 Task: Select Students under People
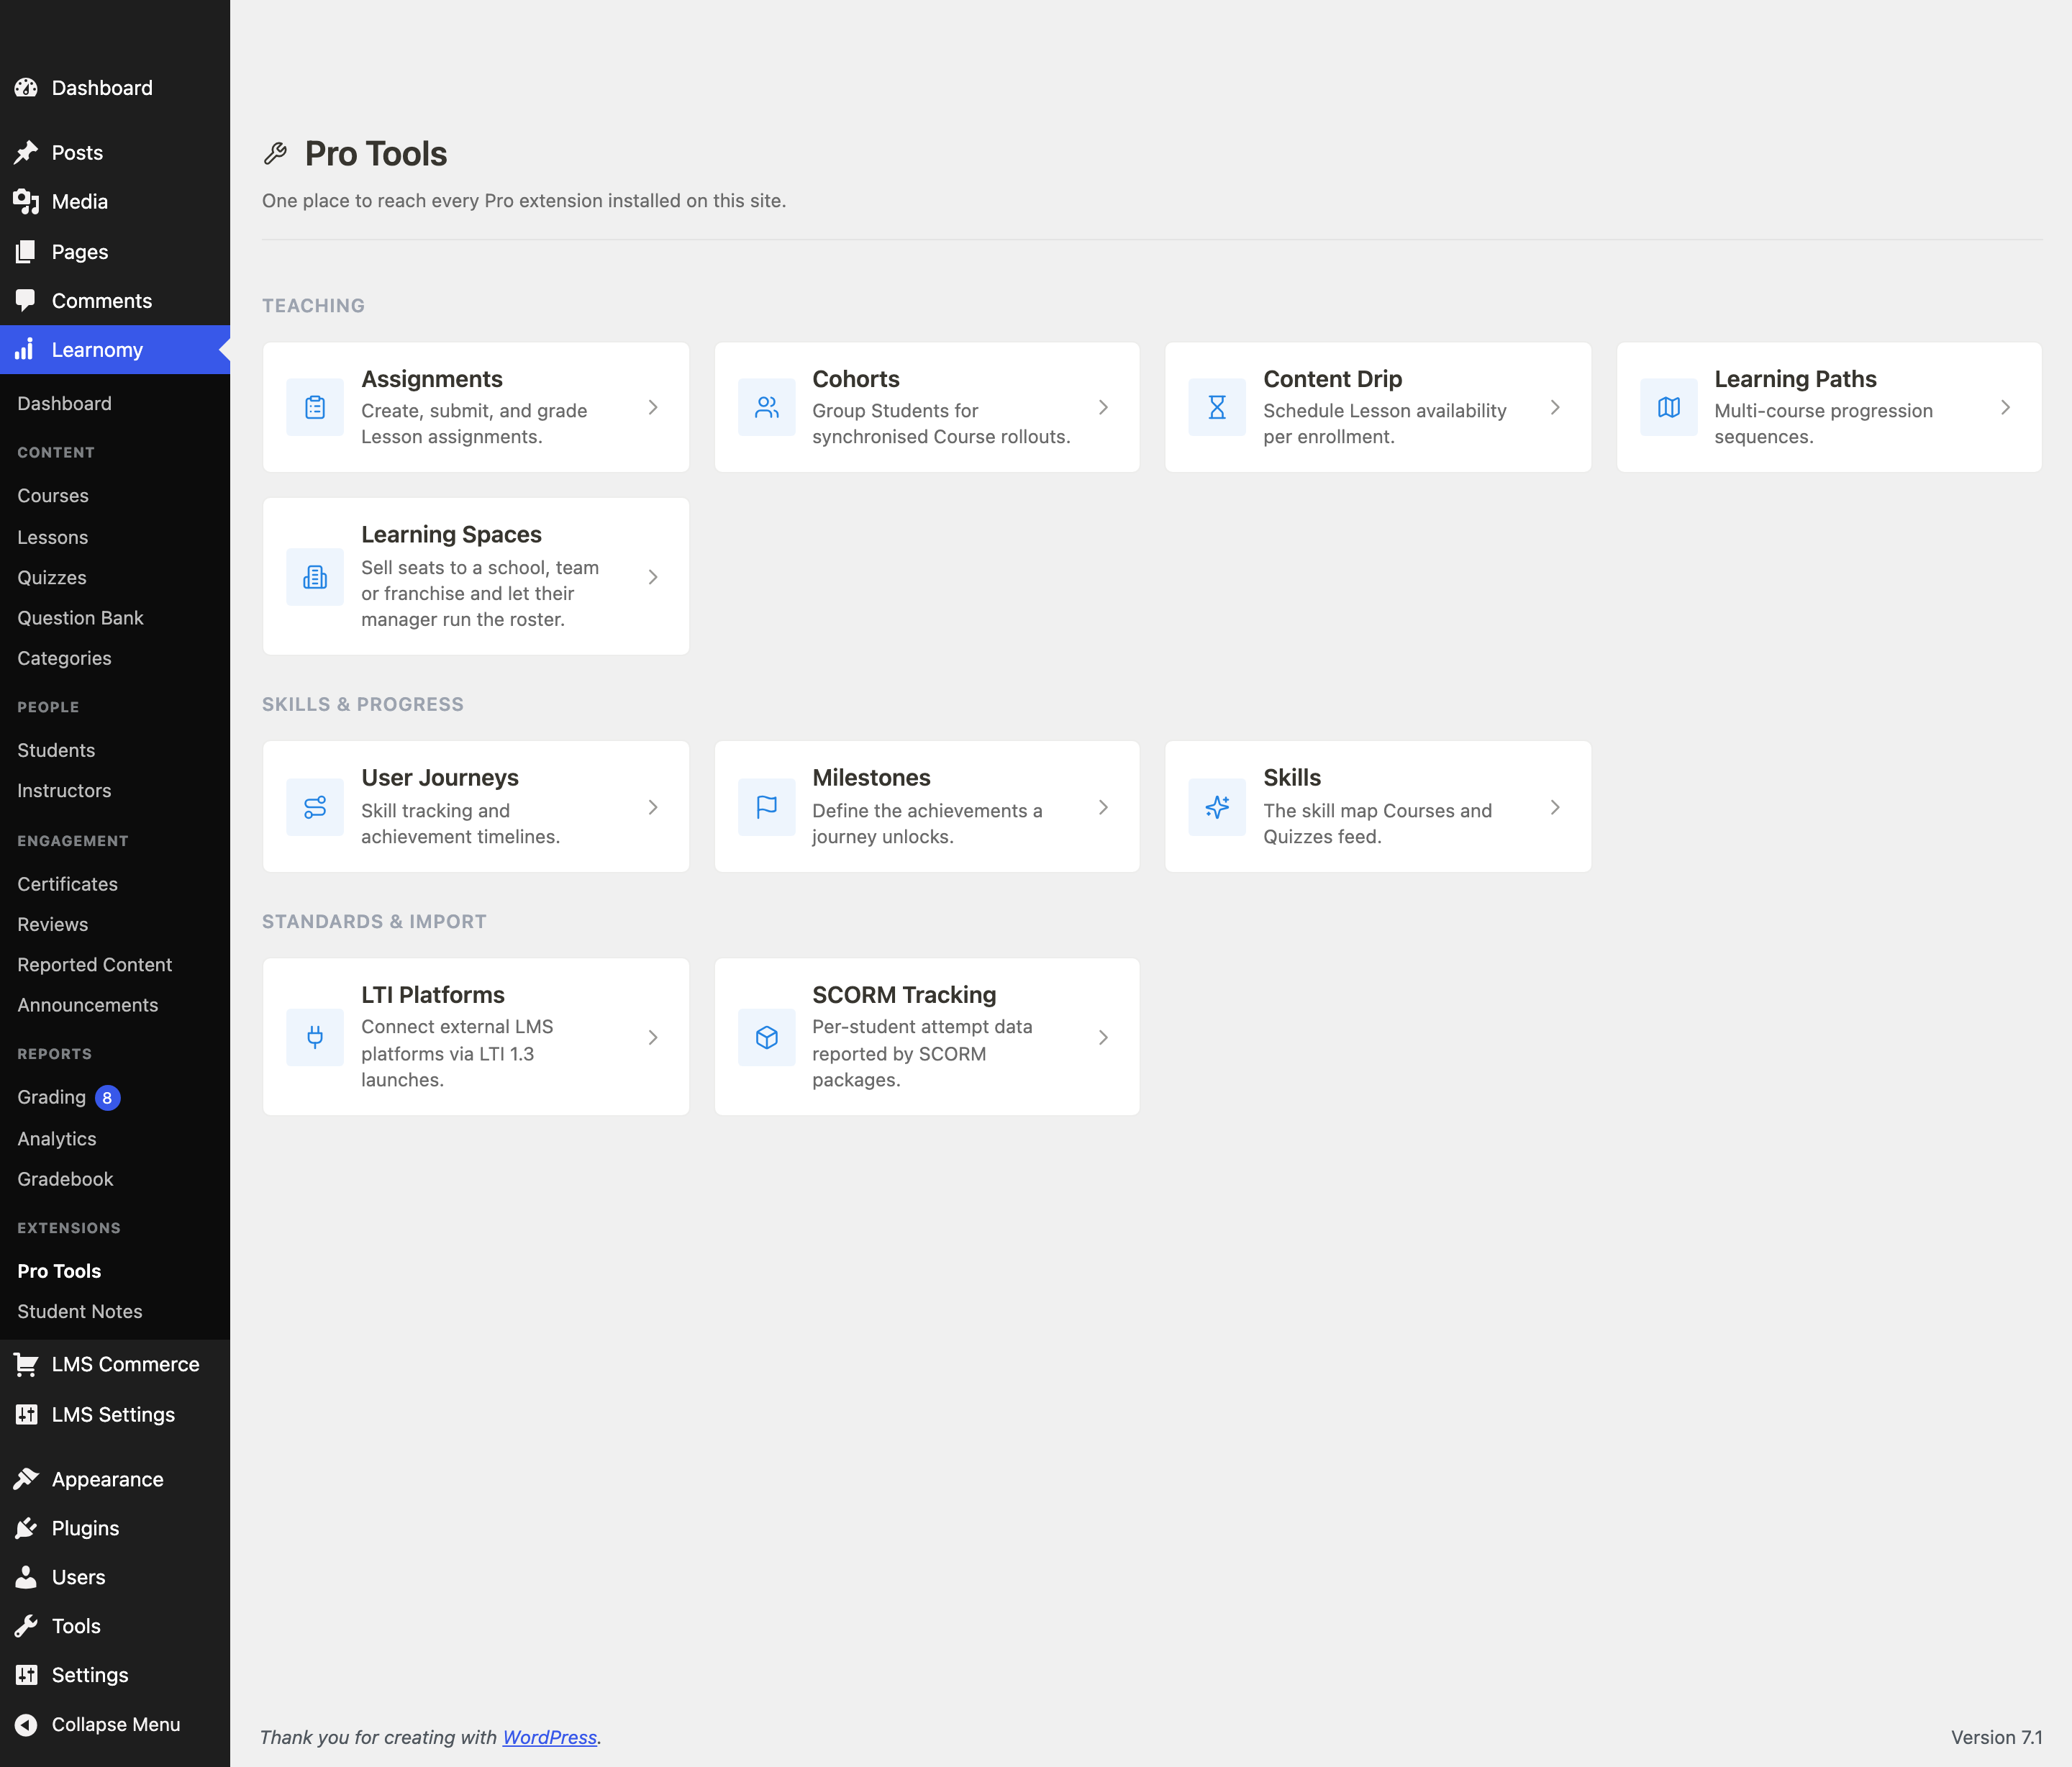[56, 750]
